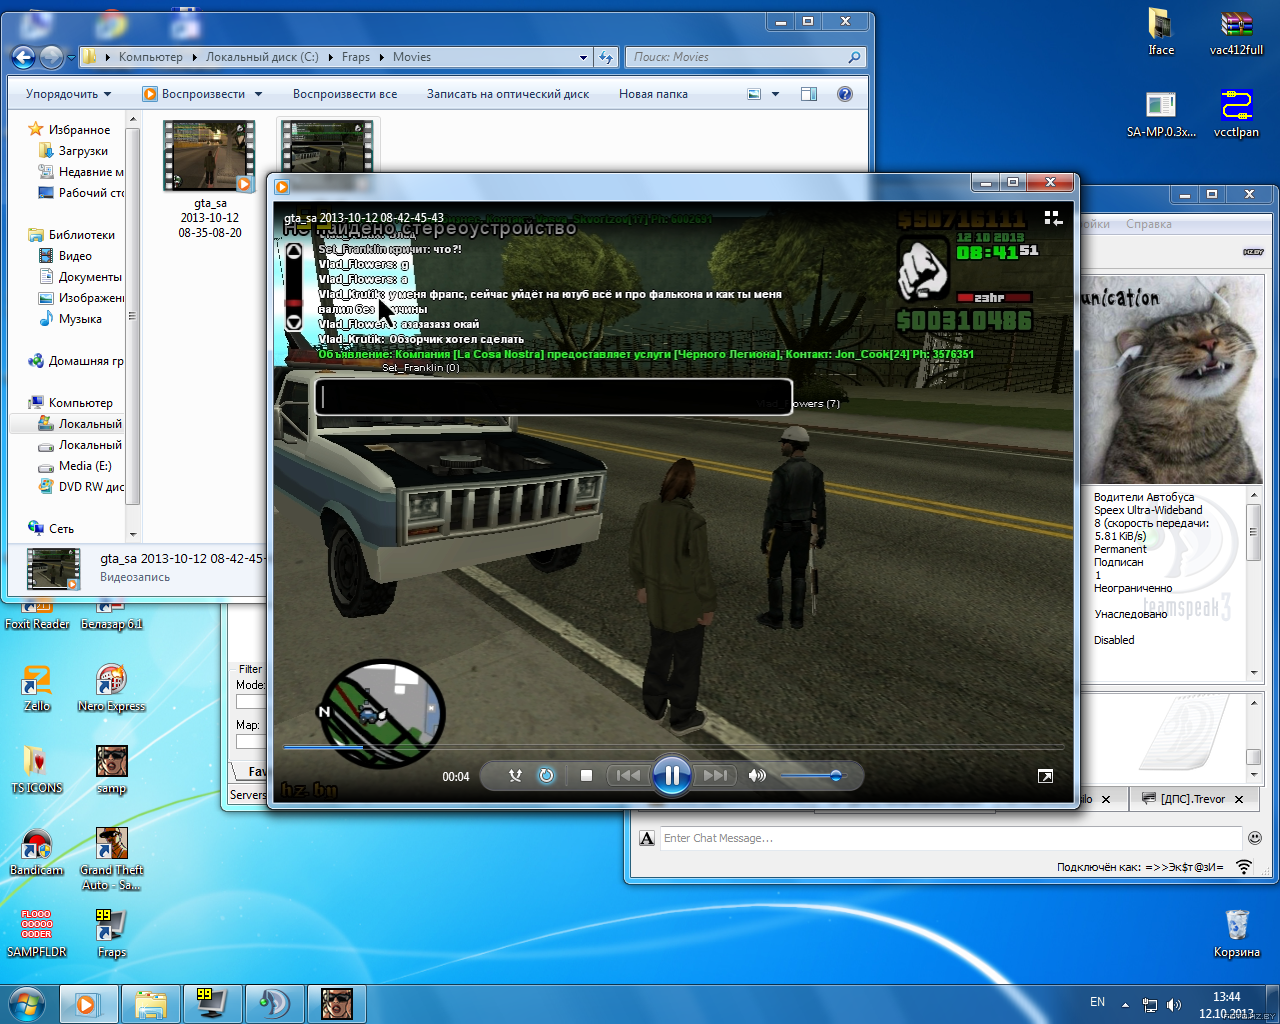This screenshot has width=1280, height=1024.
Task: Open the Zello desktop shortcut
Action: coord(37,688)
